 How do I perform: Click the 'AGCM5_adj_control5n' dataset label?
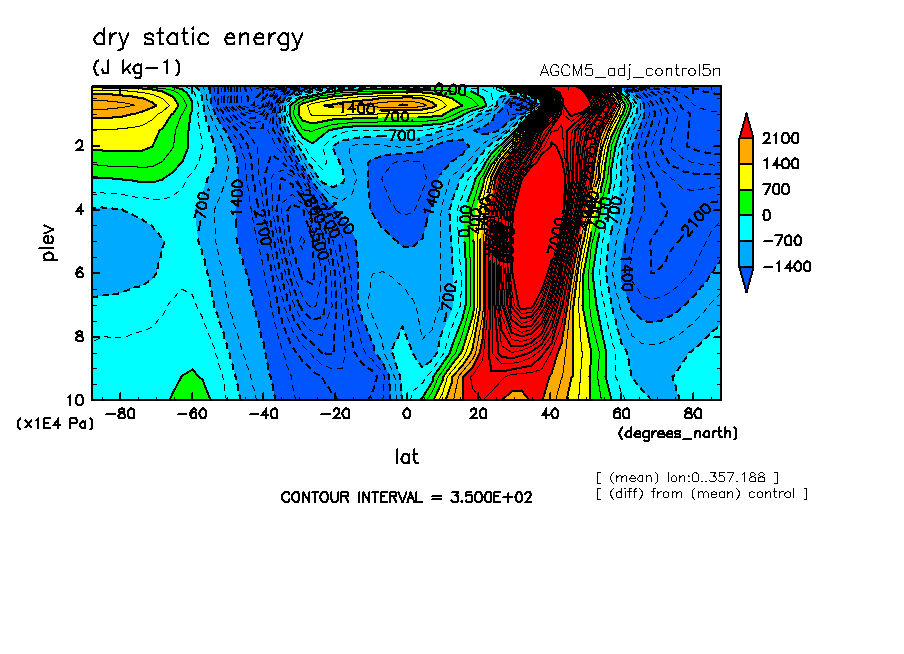(630, 71)
